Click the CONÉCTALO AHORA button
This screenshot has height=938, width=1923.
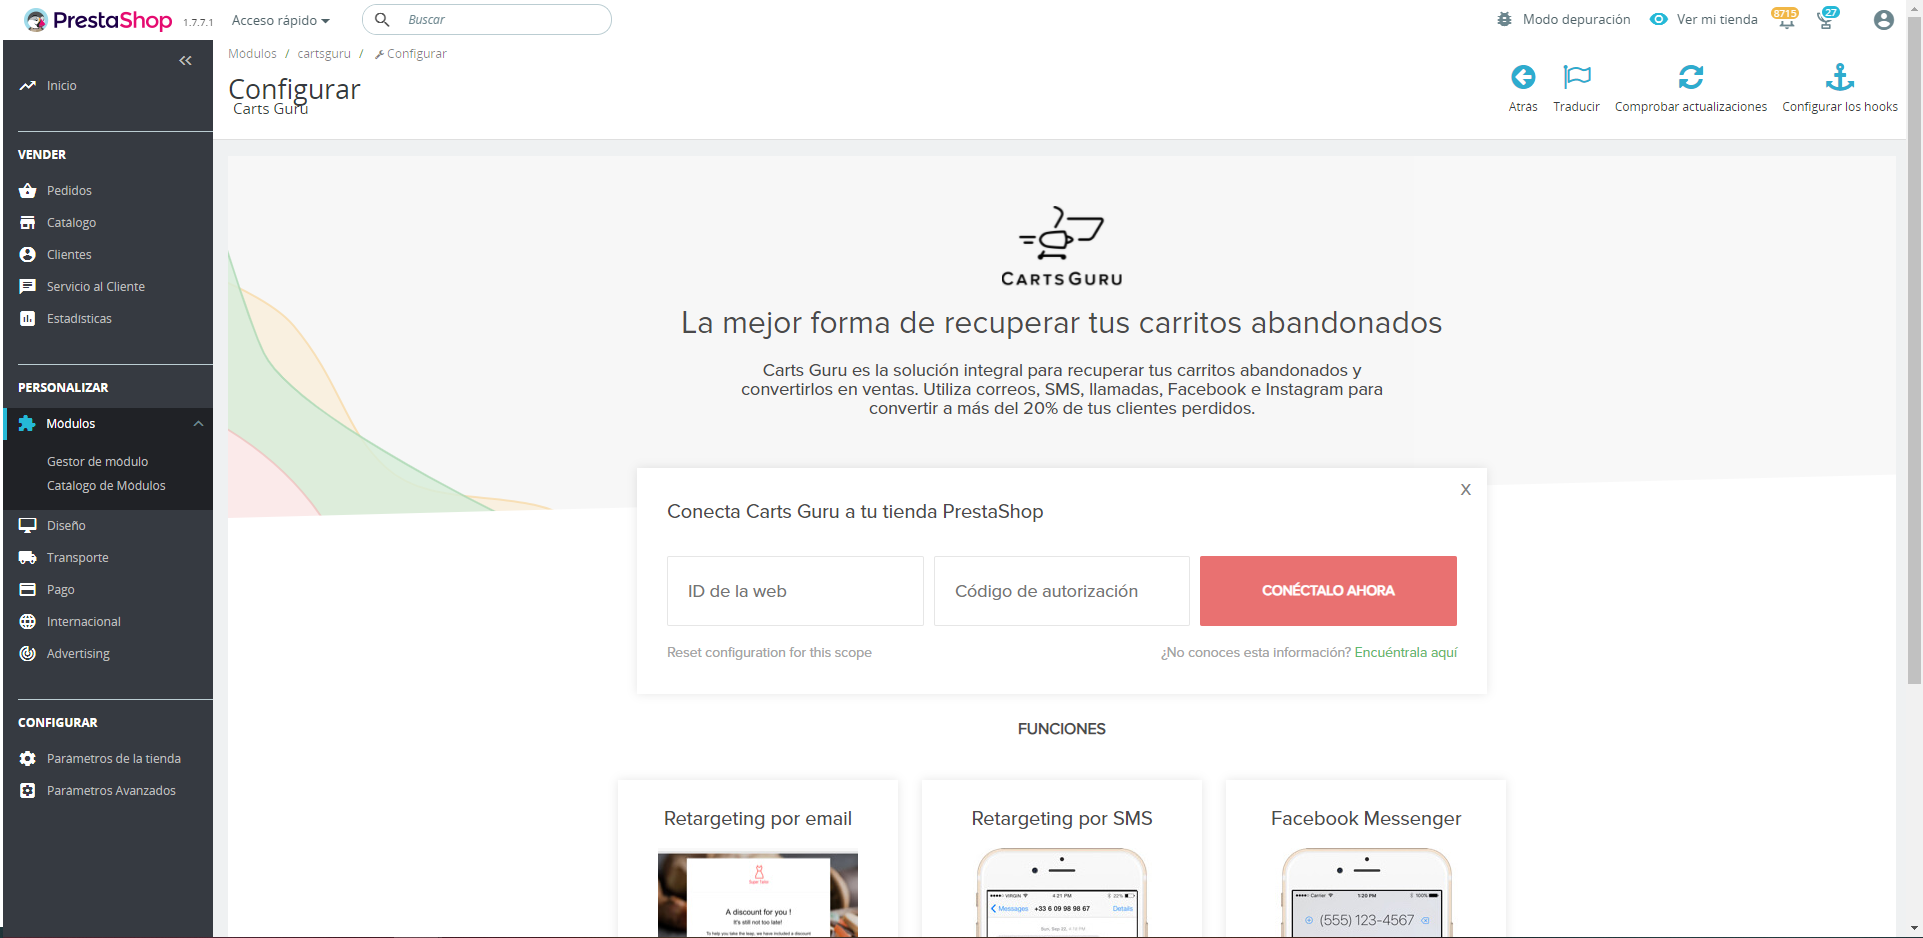coord(1328,591)
